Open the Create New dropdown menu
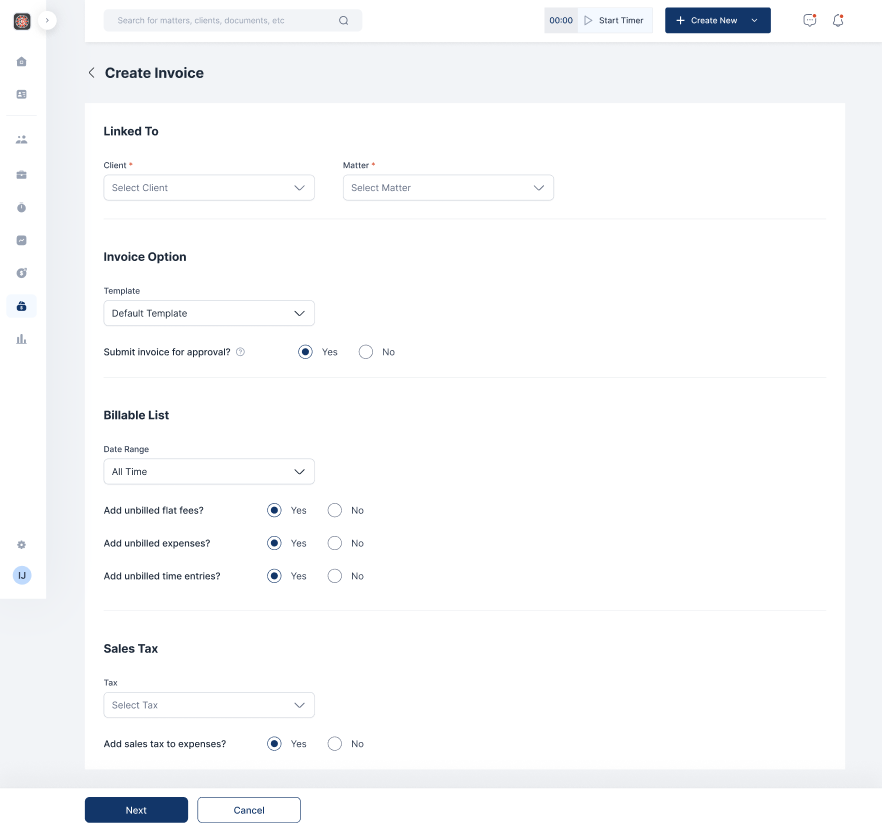The height and width of the screenshot is (827, 882). coord(717,20)
